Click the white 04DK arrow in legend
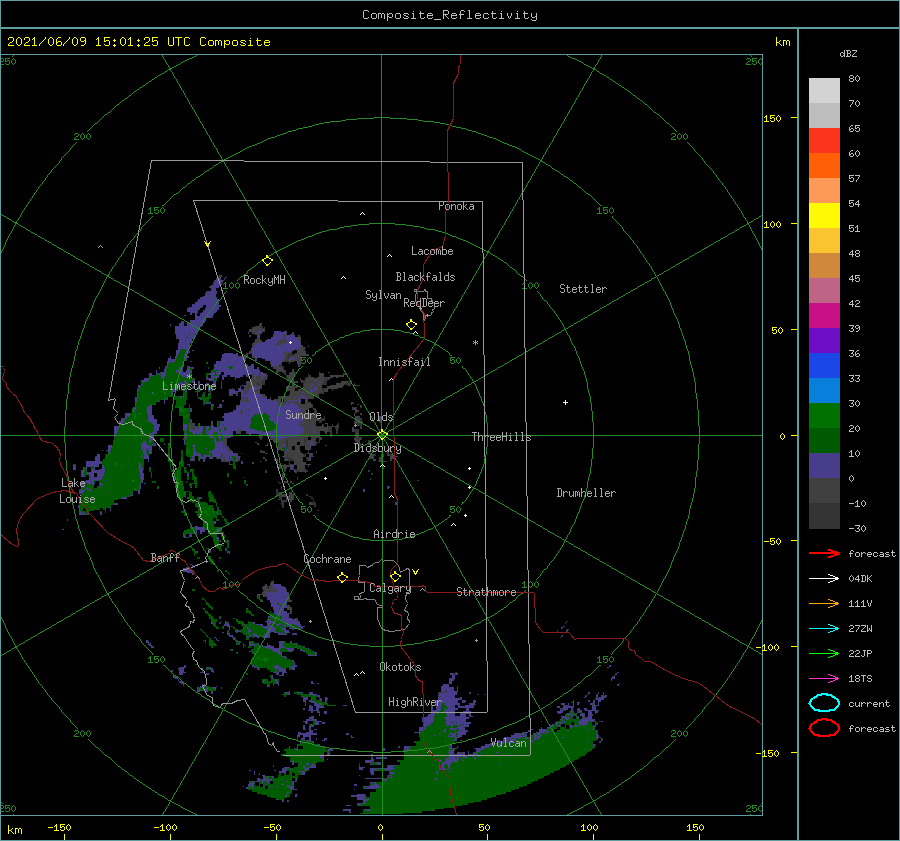900x841 pixels. [824, 578]
